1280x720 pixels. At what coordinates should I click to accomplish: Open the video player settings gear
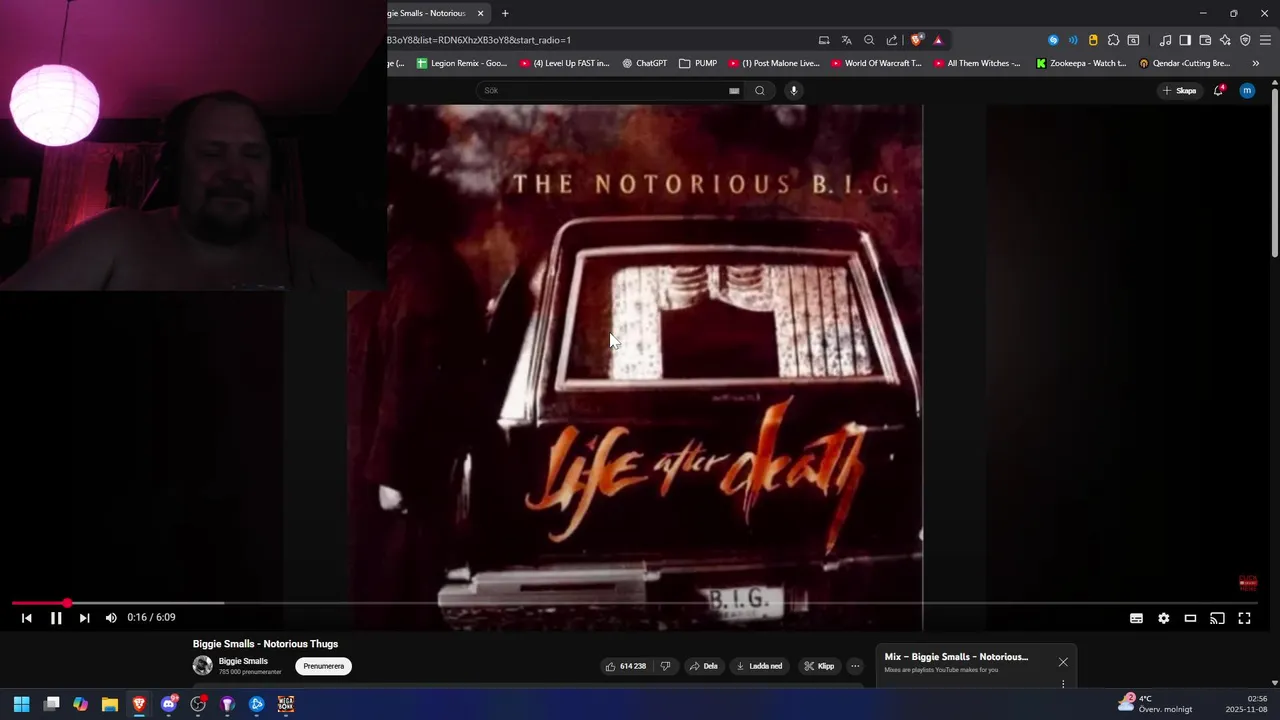coord(1163,618)
